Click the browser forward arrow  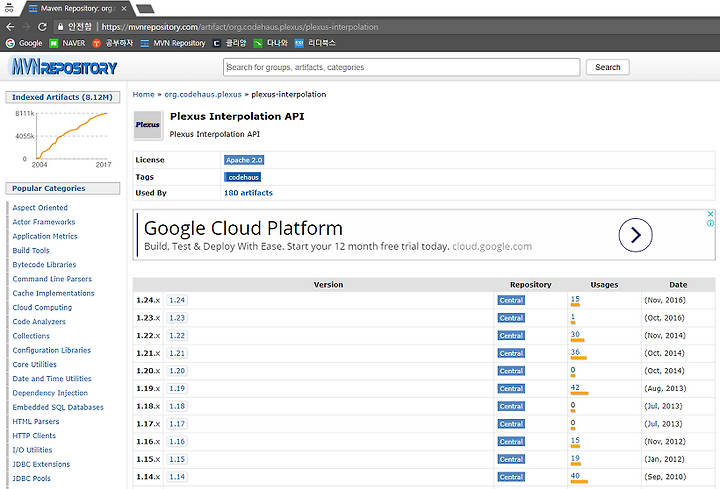pos(26,27)
